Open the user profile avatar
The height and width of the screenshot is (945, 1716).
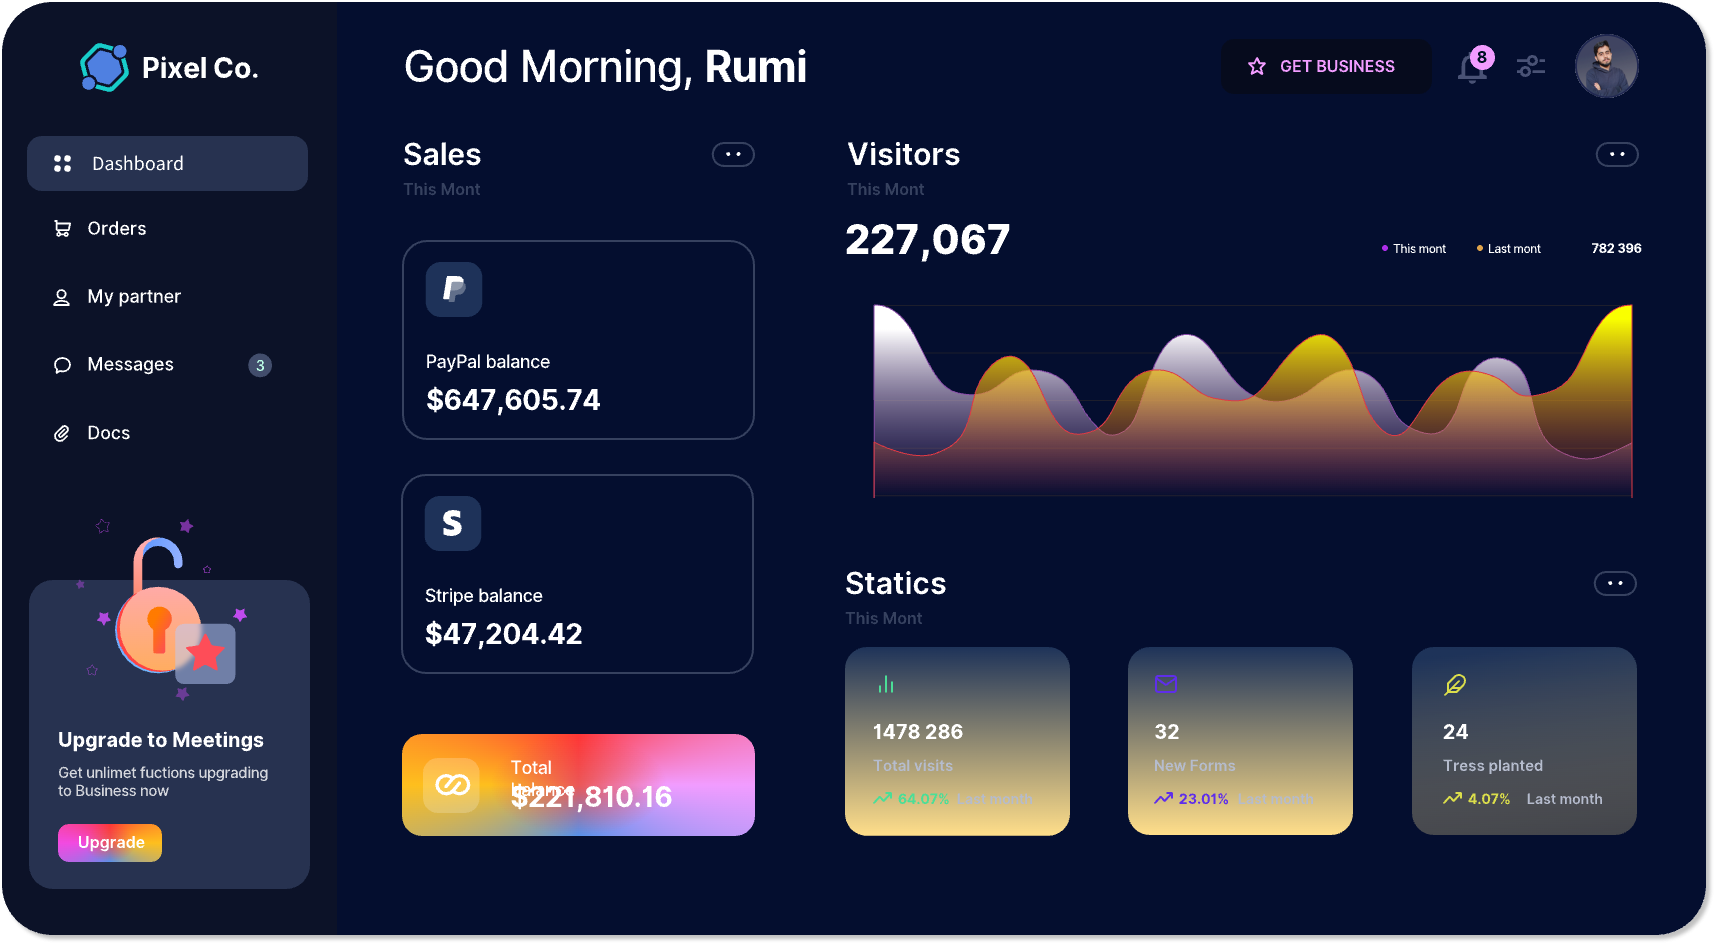[x=1606, y=66]
